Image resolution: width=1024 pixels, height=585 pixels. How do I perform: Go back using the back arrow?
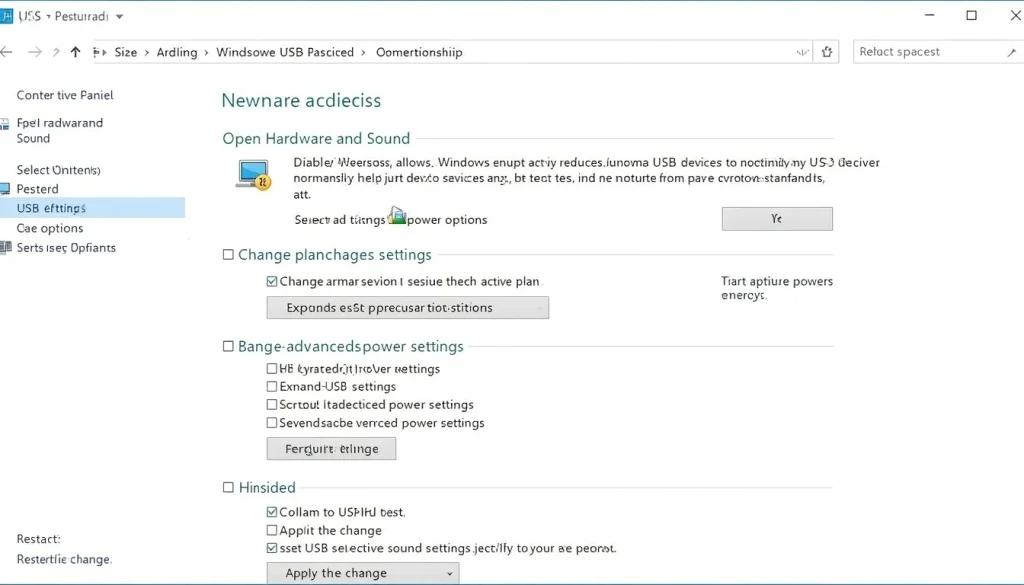point(7,52)
